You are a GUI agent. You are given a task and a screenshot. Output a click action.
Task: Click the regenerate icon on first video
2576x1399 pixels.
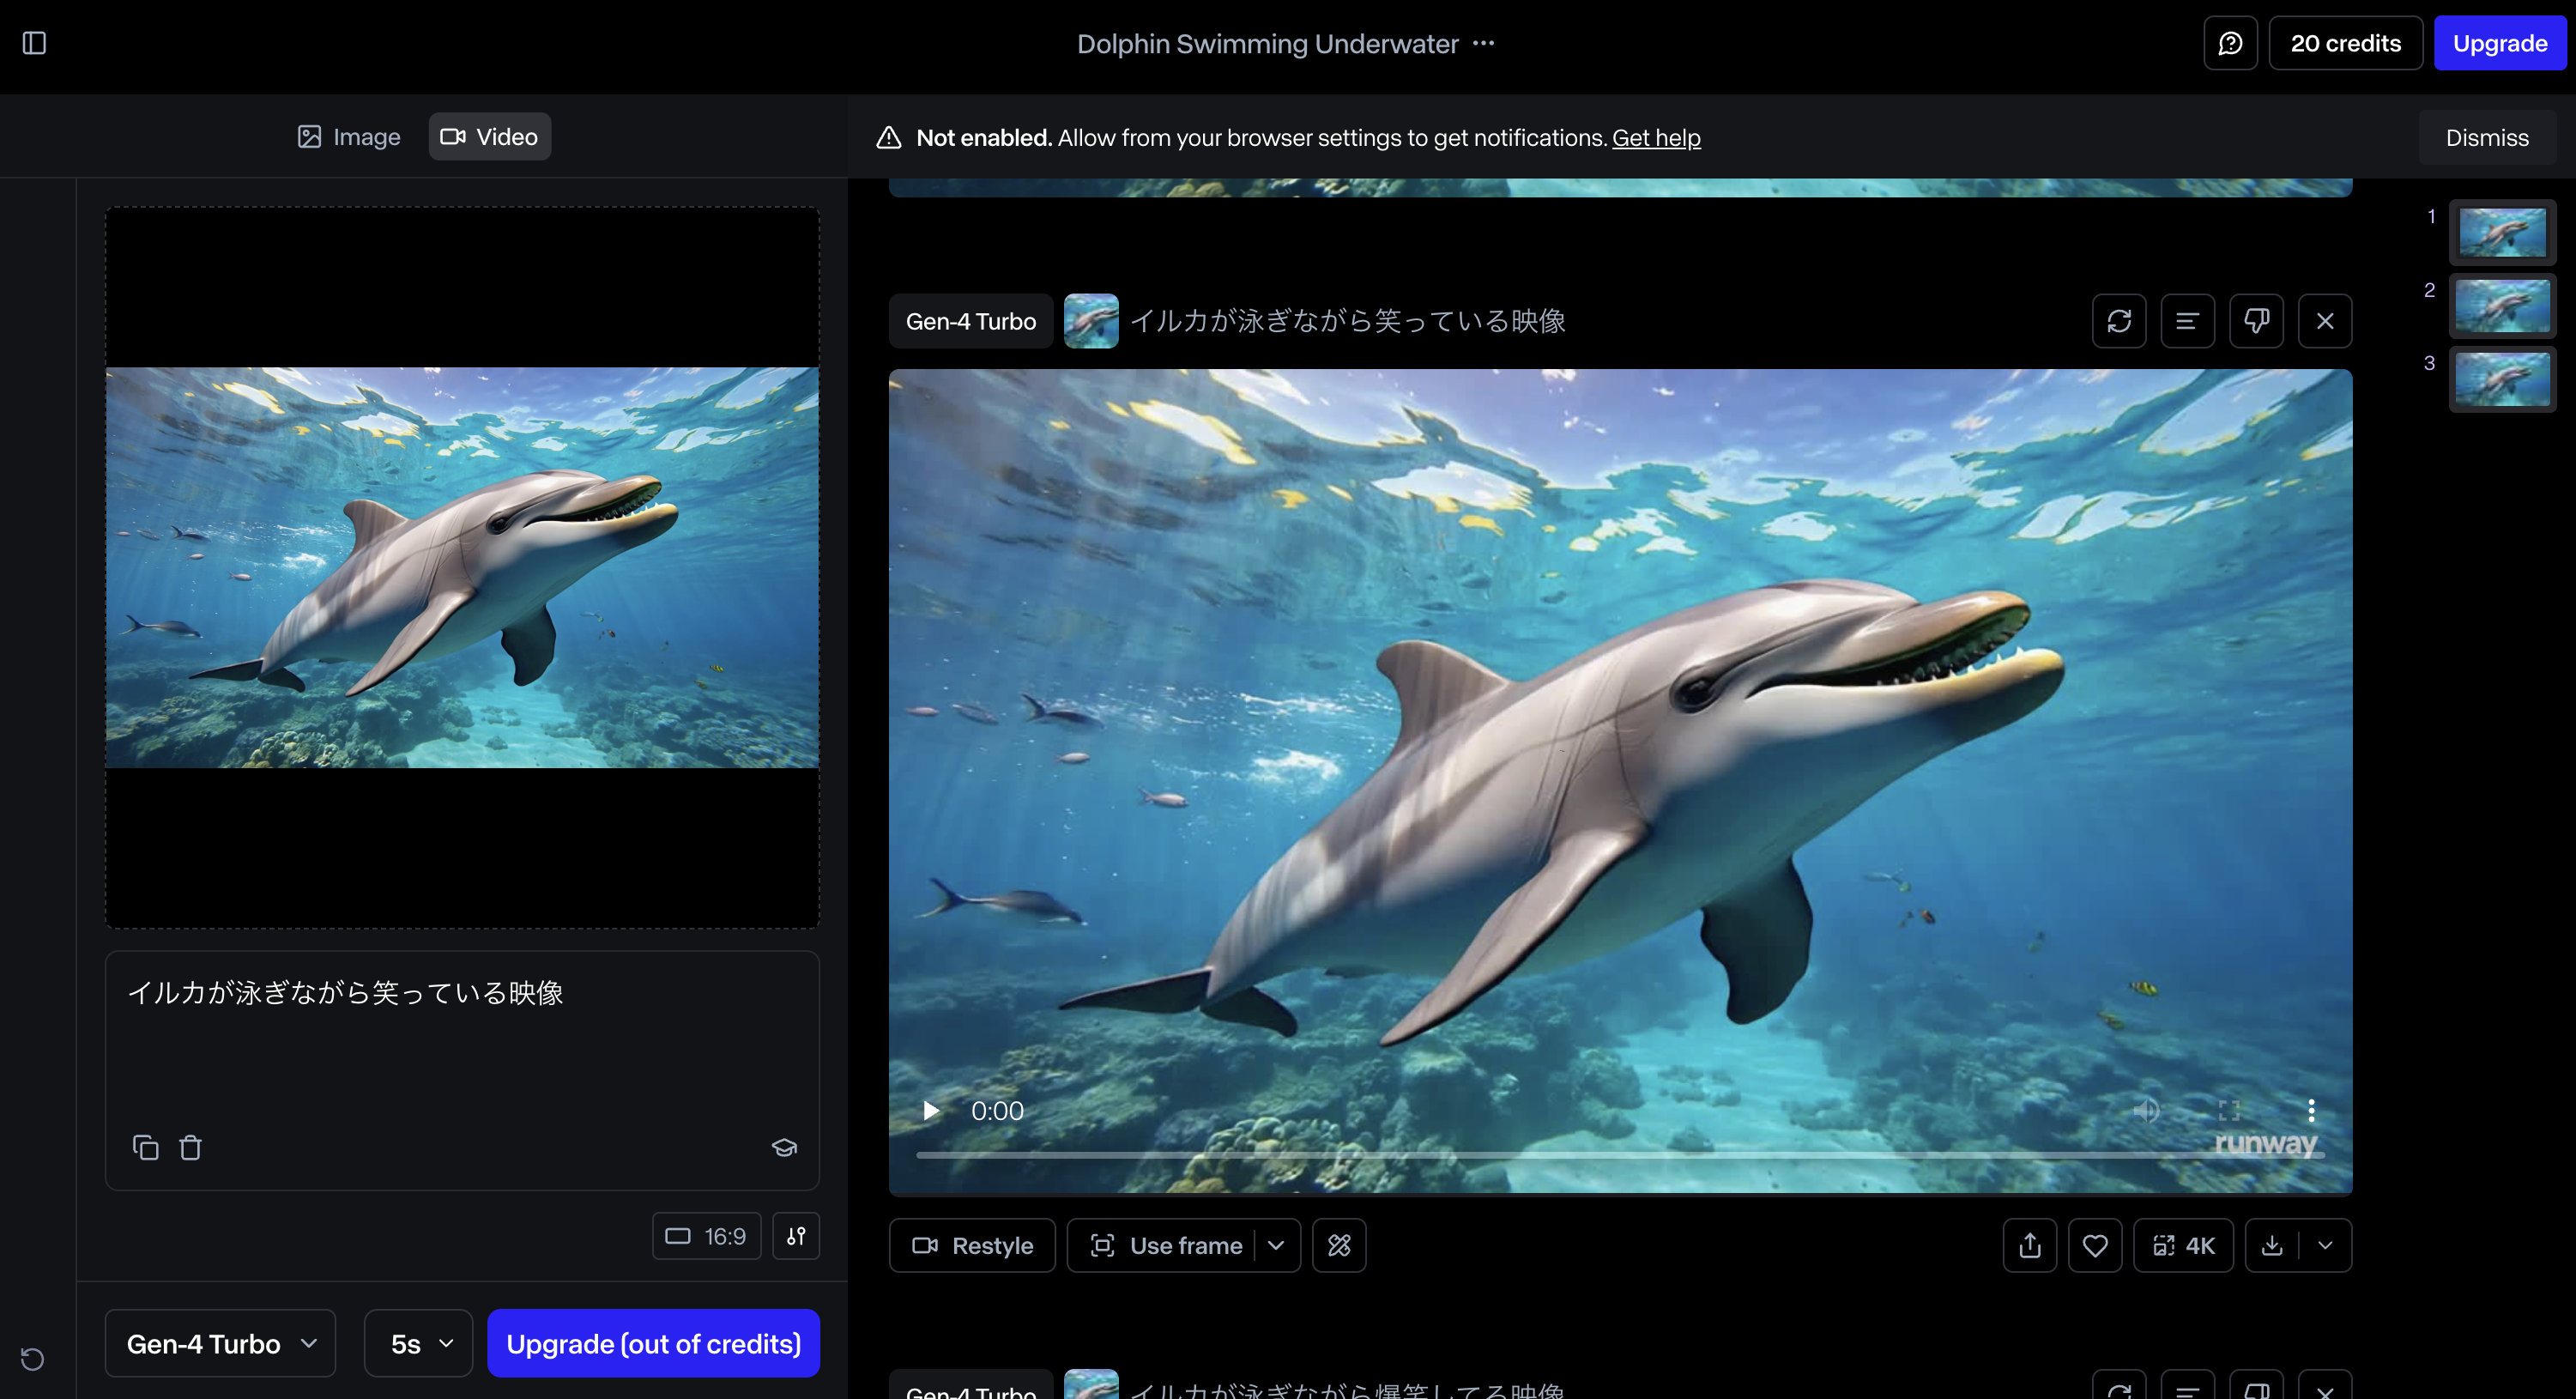click(2118, 321)
